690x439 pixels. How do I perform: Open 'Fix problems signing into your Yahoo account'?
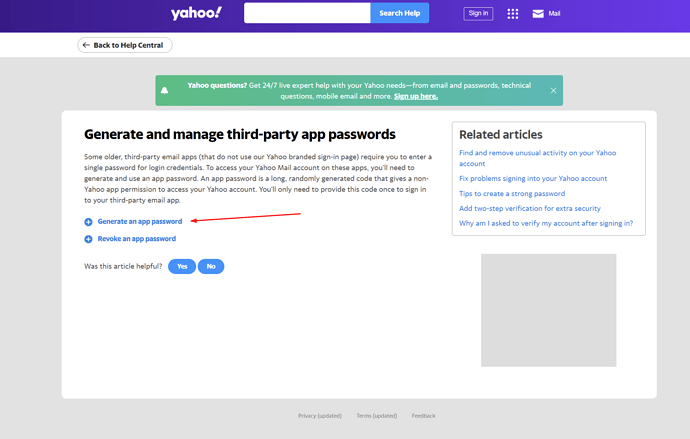pyautogui.click(x=533, y=179)
